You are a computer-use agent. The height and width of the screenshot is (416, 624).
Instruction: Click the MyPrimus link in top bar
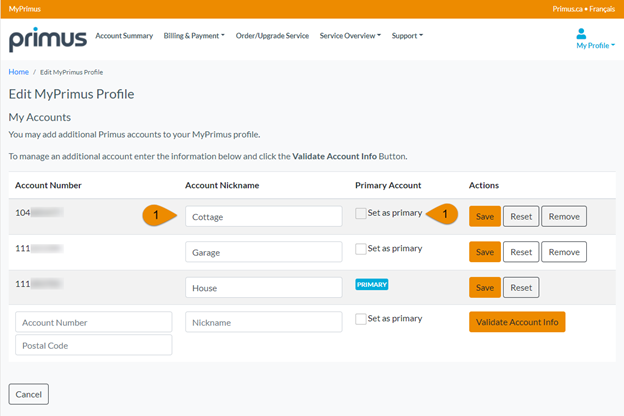pos(25,9)
